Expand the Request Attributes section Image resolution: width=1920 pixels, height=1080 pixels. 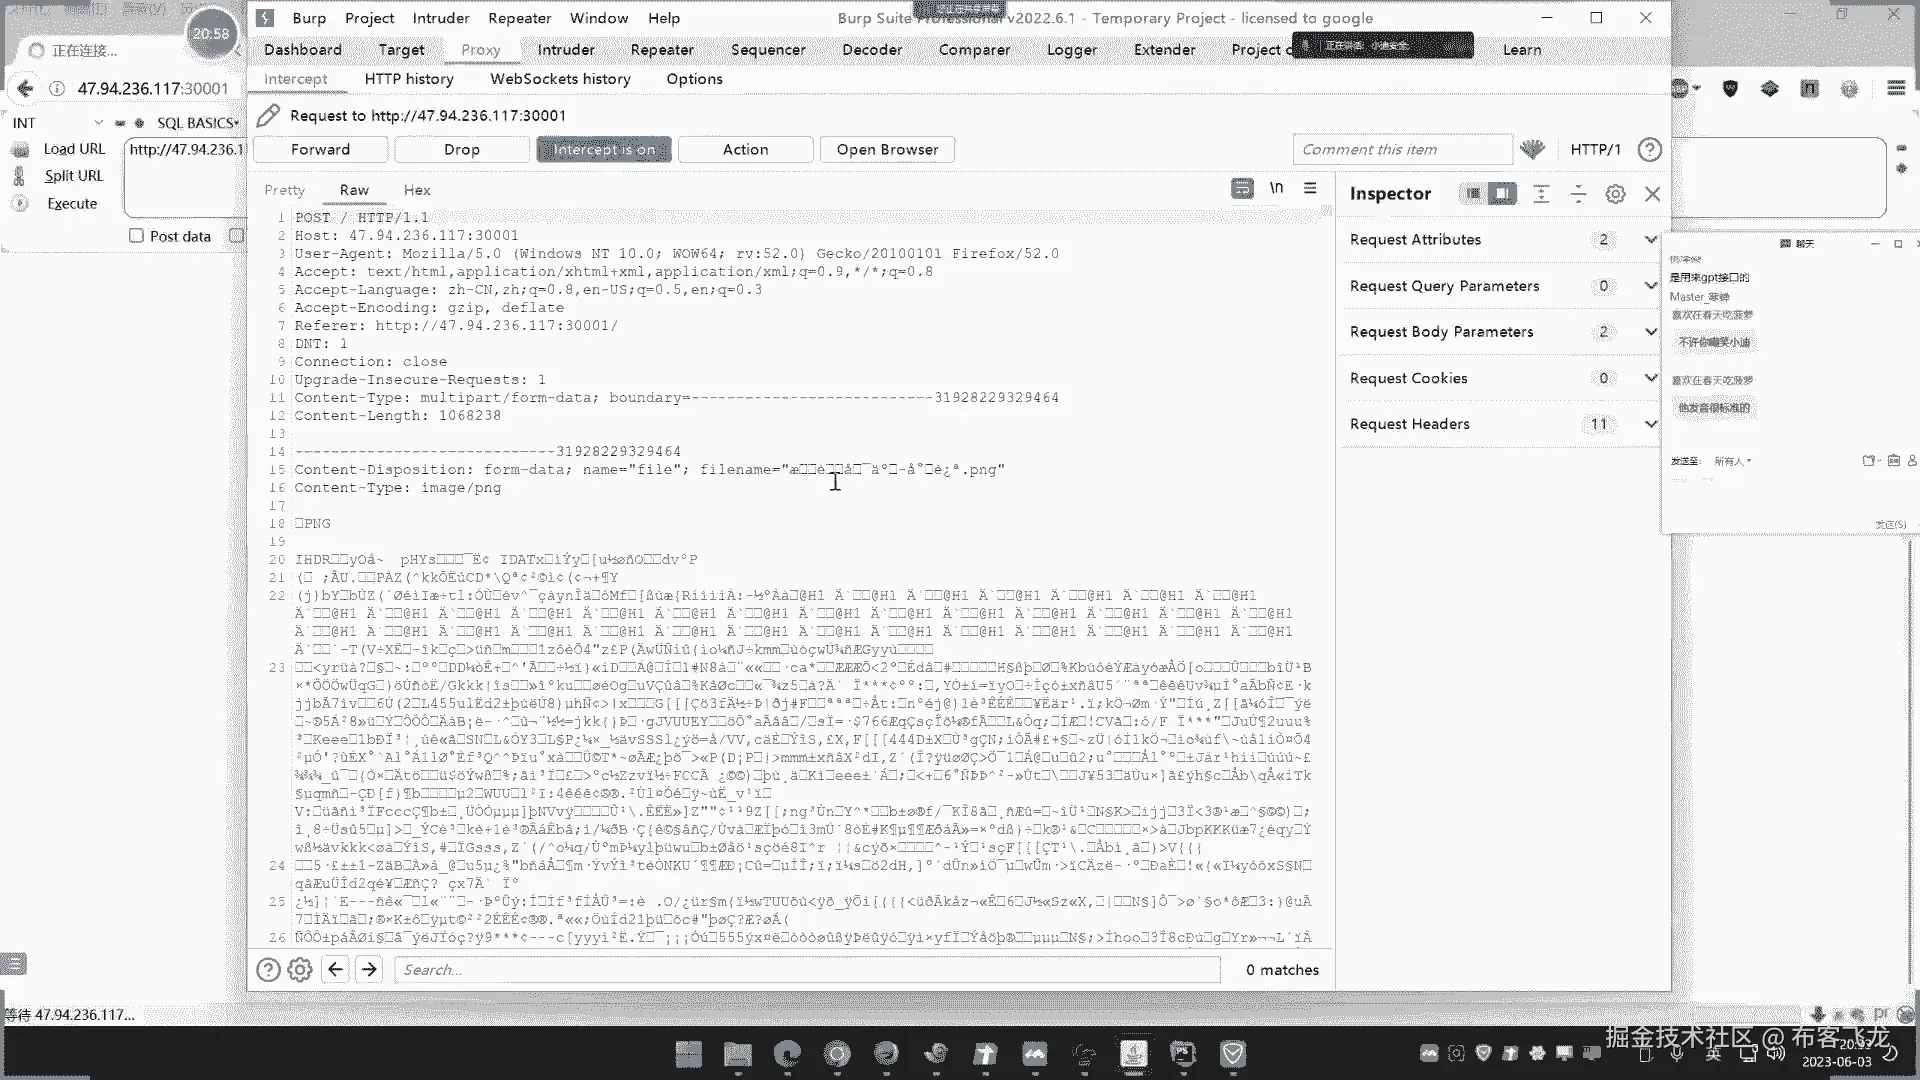1650,239
